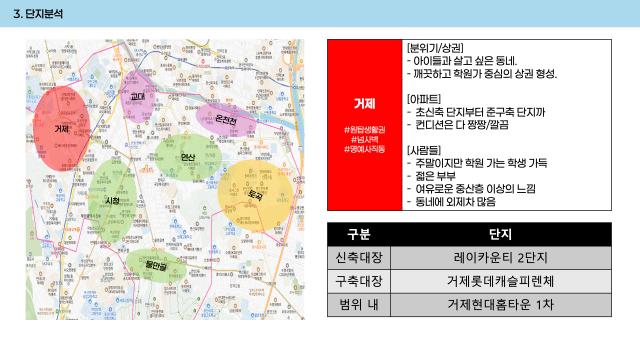Screen dimensions: 640x360
Task: Click the [분위기/상권] heading text
Action: [435, 48]
